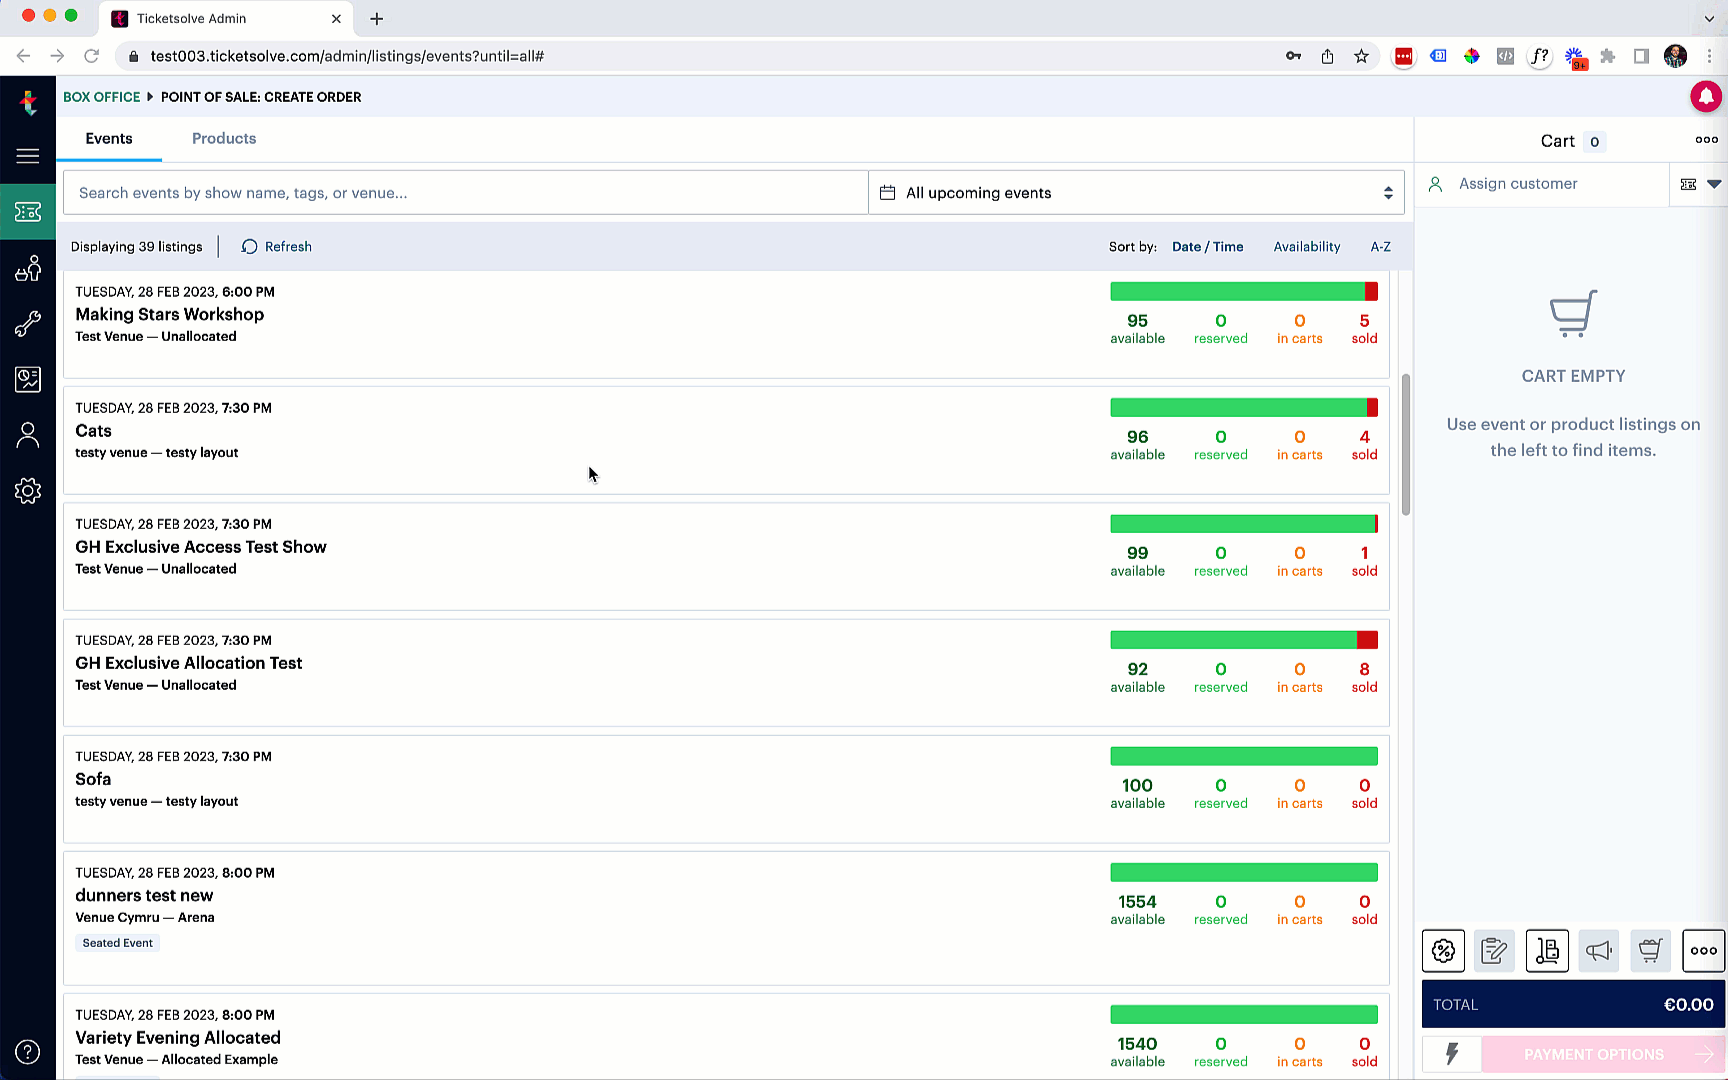Select the Cats event listing
Image resolution: width=1728 pixels, height=1080 pixels.
click(x=726, y=440)
